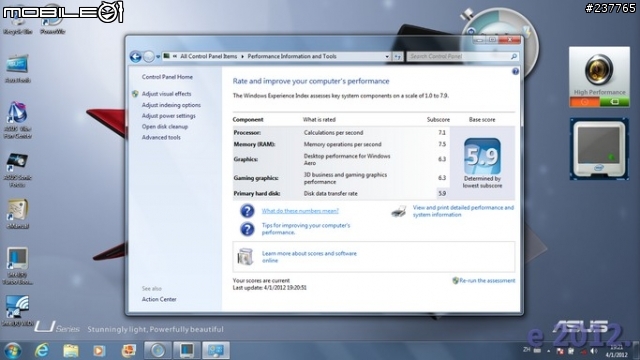
Task: Open the Windows Start orb
Action: 13,350
